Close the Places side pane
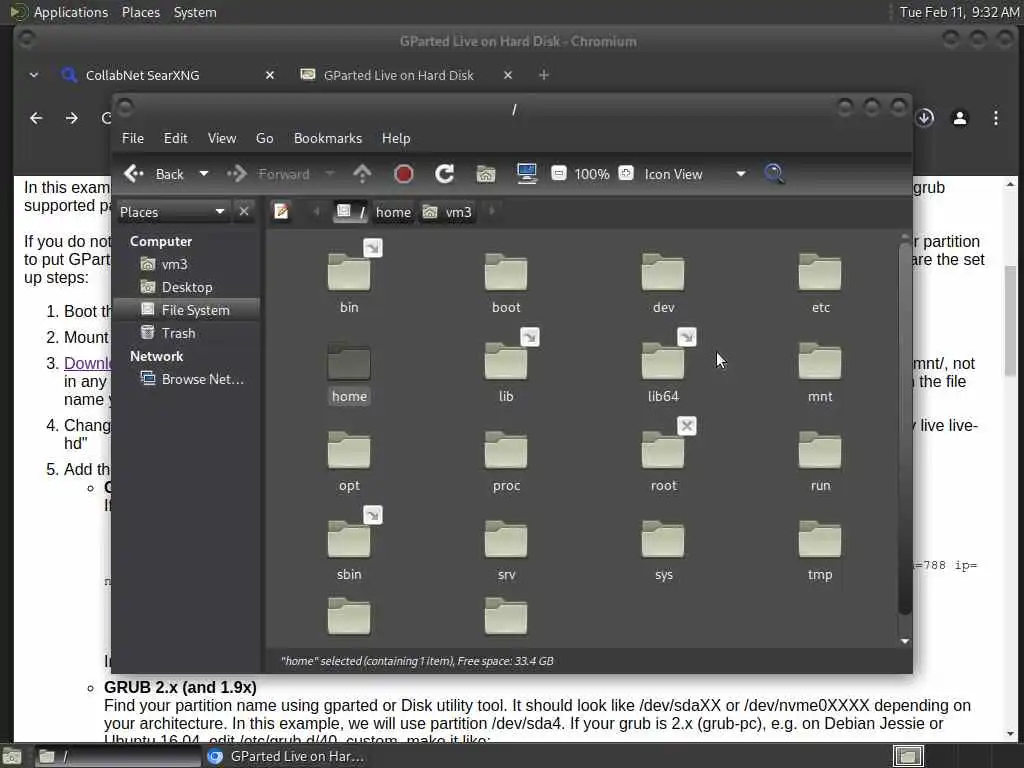Viewport: 1024px width, 768px height. point(244,212)
